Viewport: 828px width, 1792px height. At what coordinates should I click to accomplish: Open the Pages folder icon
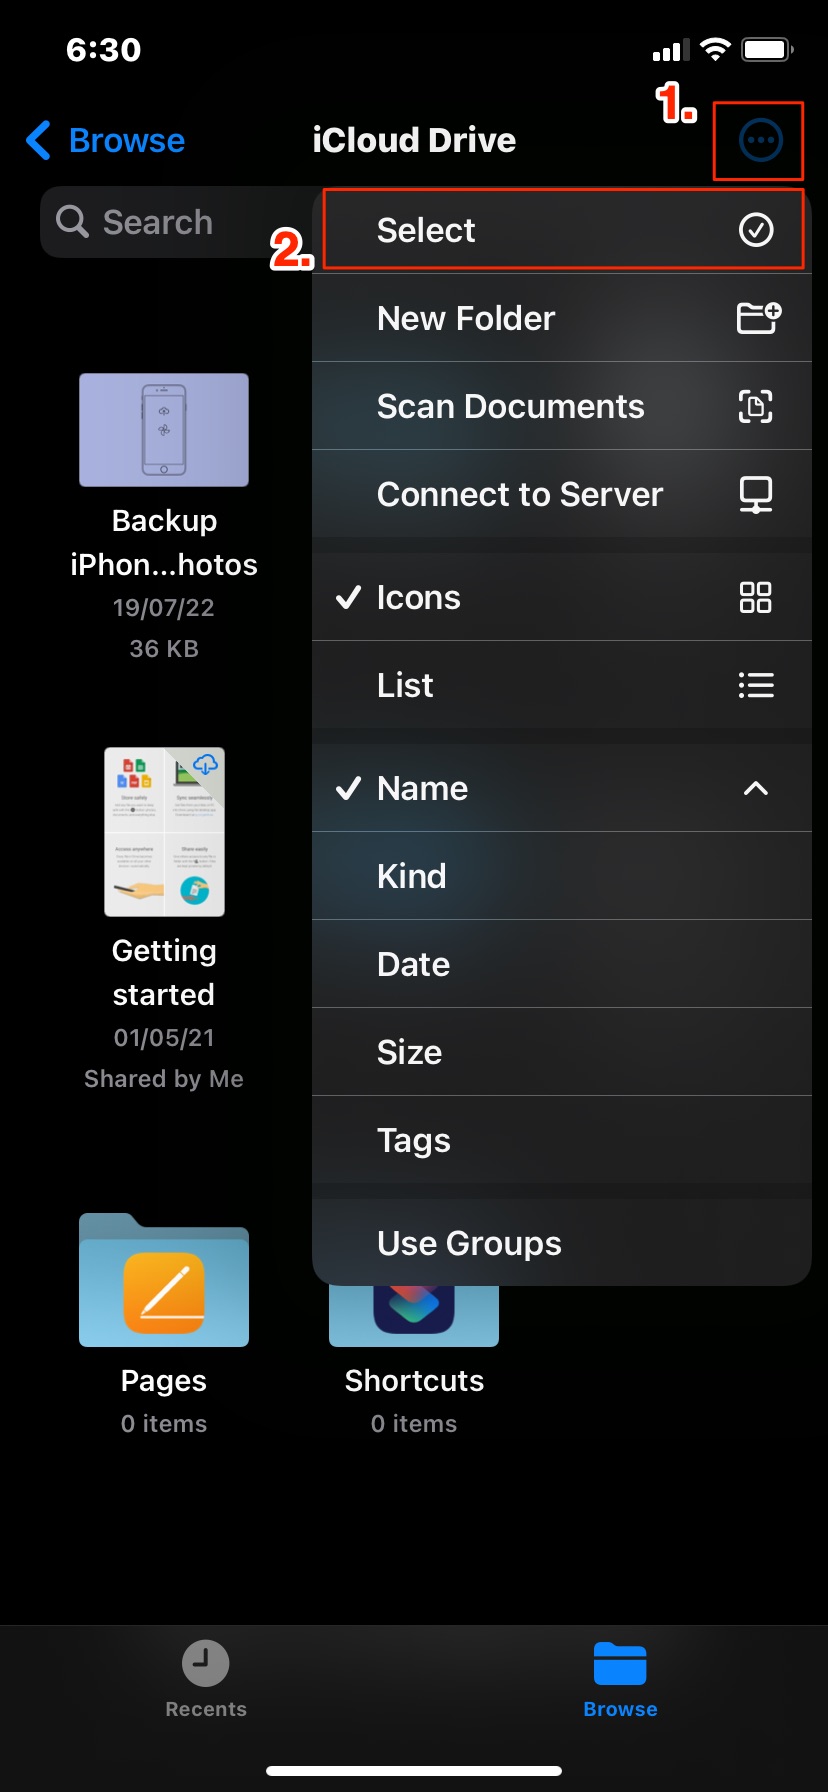[164, 1280]
